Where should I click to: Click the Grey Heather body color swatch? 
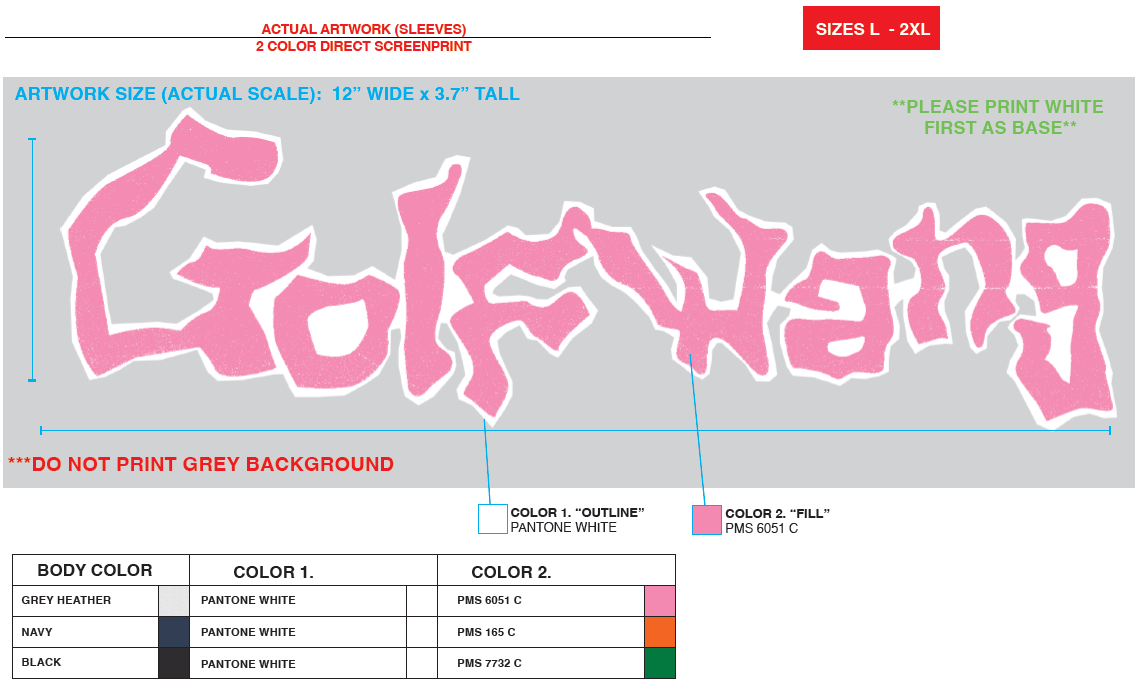coord(174,601)
